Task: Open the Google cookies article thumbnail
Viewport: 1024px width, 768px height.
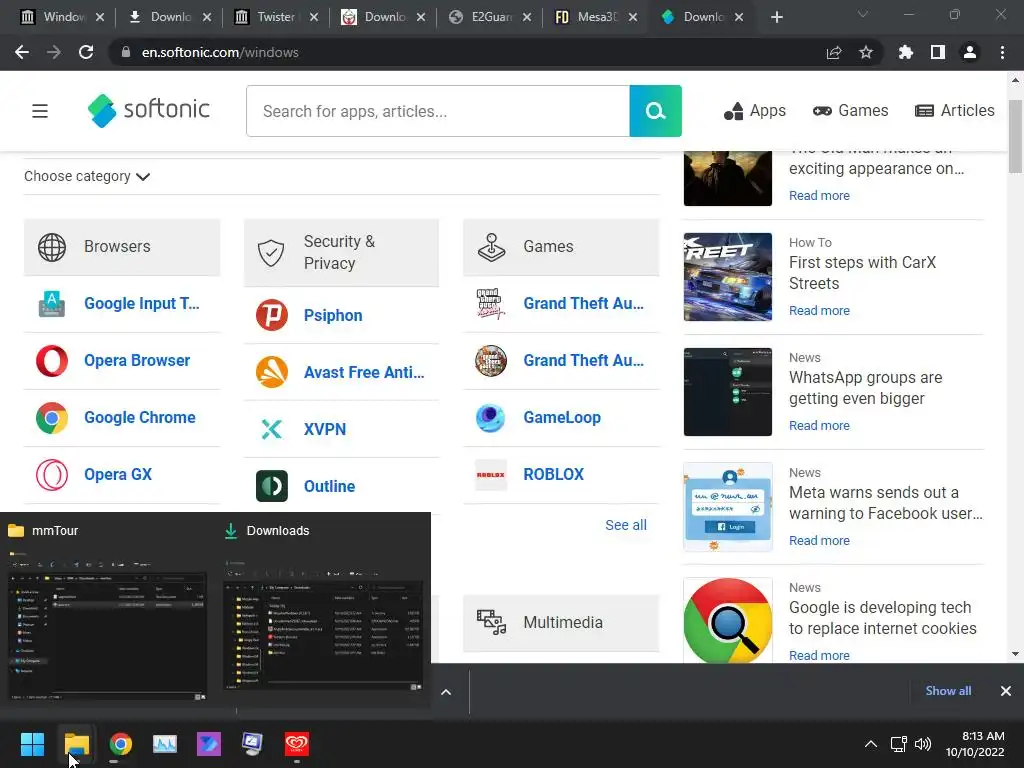Action: [728, 620]
